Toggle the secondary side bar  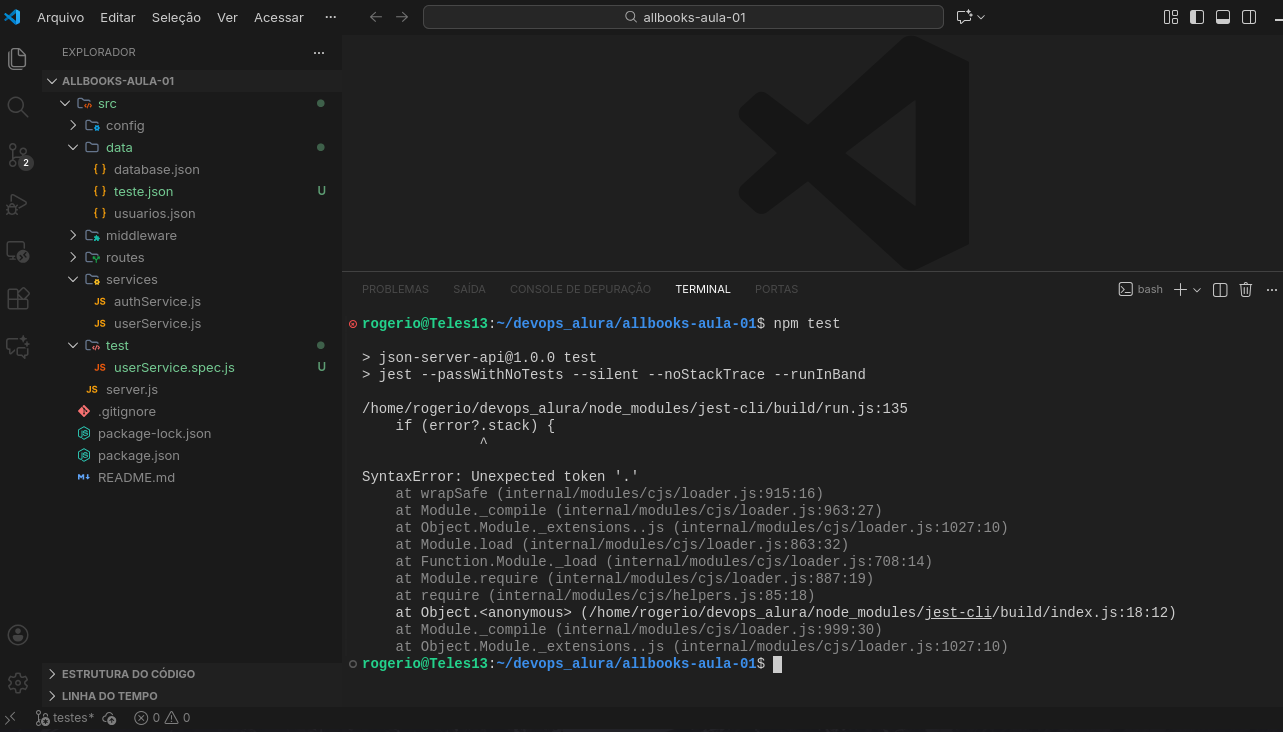1249,17
